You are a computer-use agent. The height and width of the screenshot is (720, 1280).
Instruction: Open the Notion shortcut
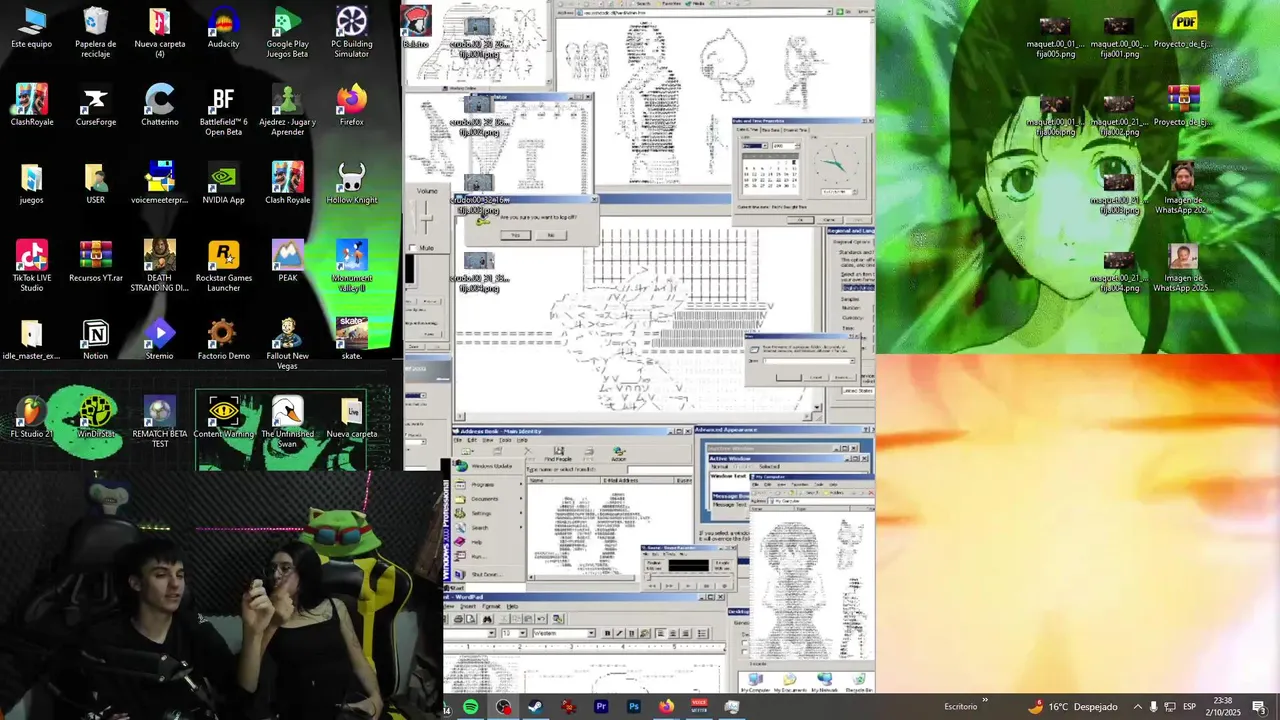[96, 340]
